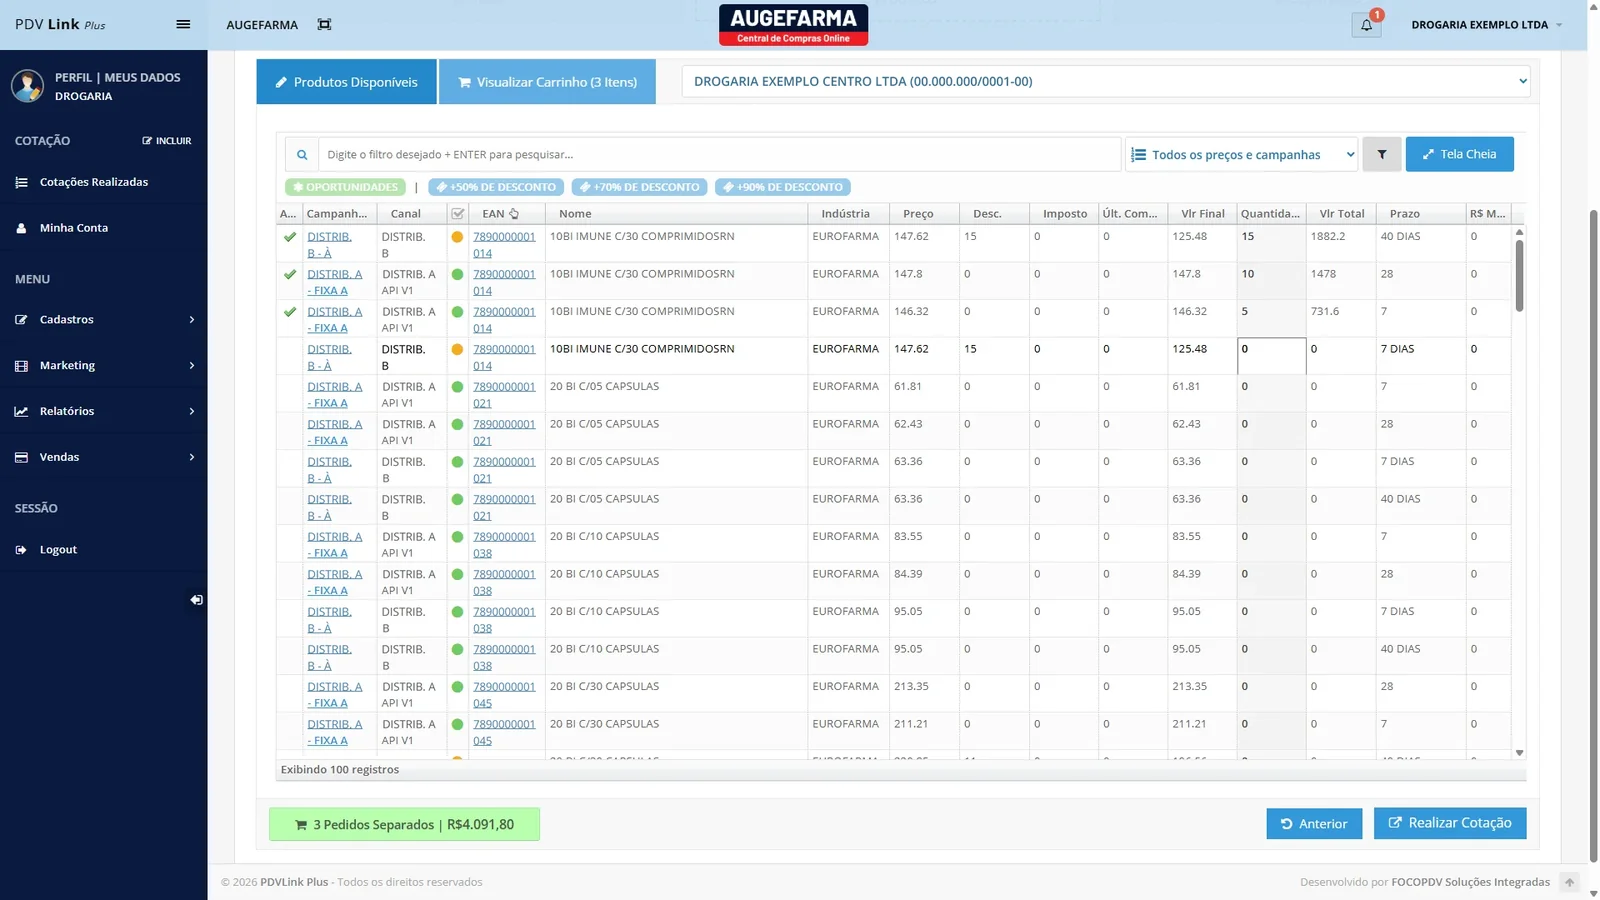Expand the Vendas menu
This screenshot has width=1600, height=900.
pyautogui.click(x=104, y=457)
